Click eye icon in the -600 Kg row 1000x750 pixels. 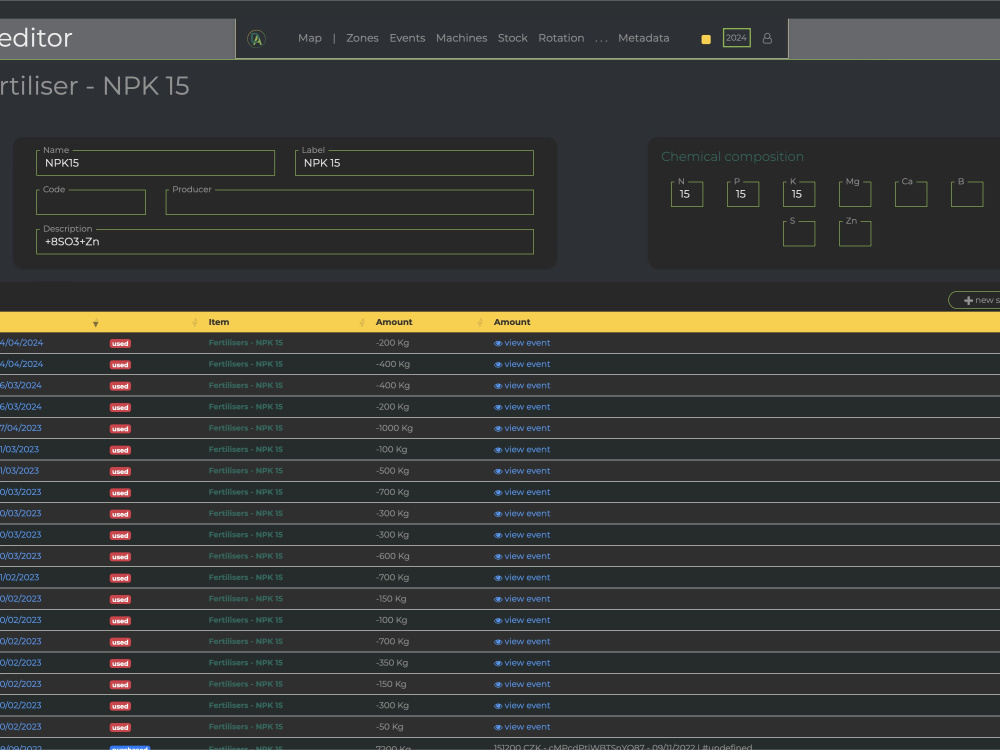(x=498, y=557)
